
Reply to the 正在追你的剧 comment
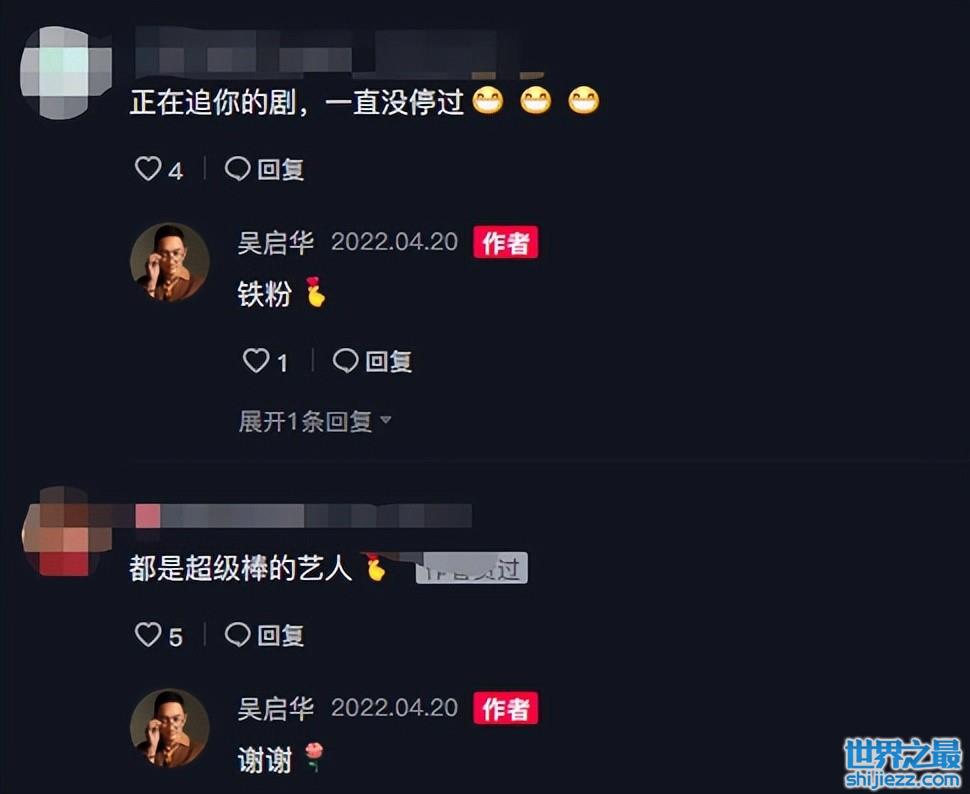(264, 169)
